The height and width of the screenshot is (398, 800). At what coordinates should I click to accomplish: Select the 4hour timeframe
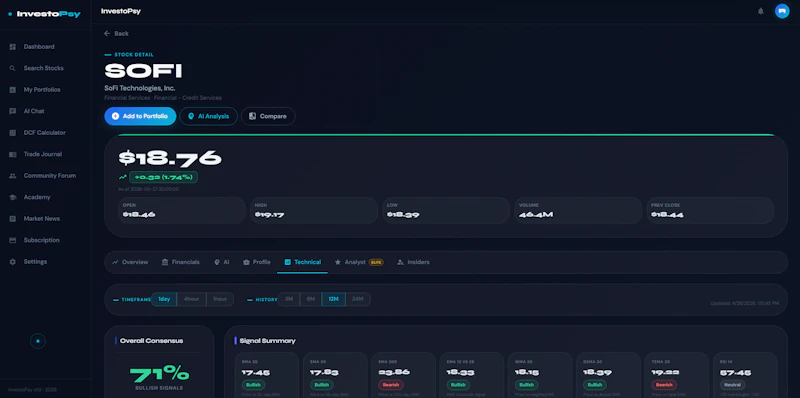(x=191, y=300)
